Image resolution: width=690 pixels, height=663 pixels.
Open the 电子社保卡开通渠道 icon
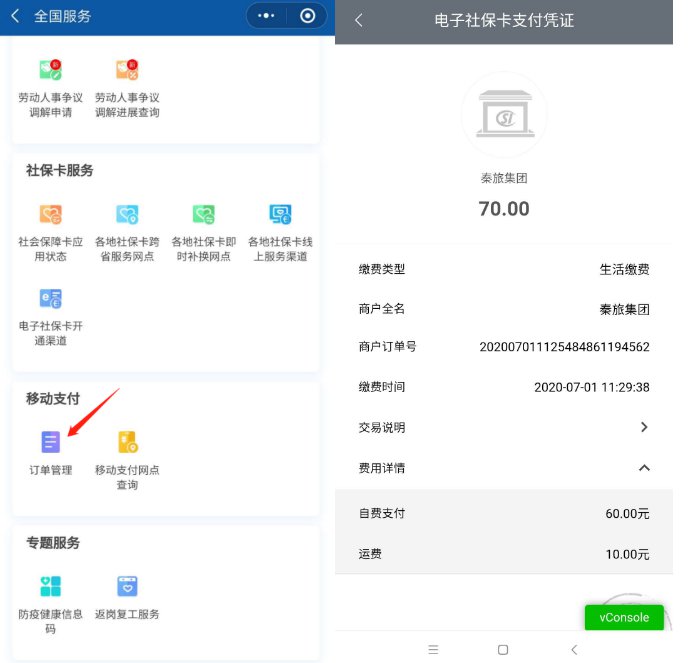51,299
